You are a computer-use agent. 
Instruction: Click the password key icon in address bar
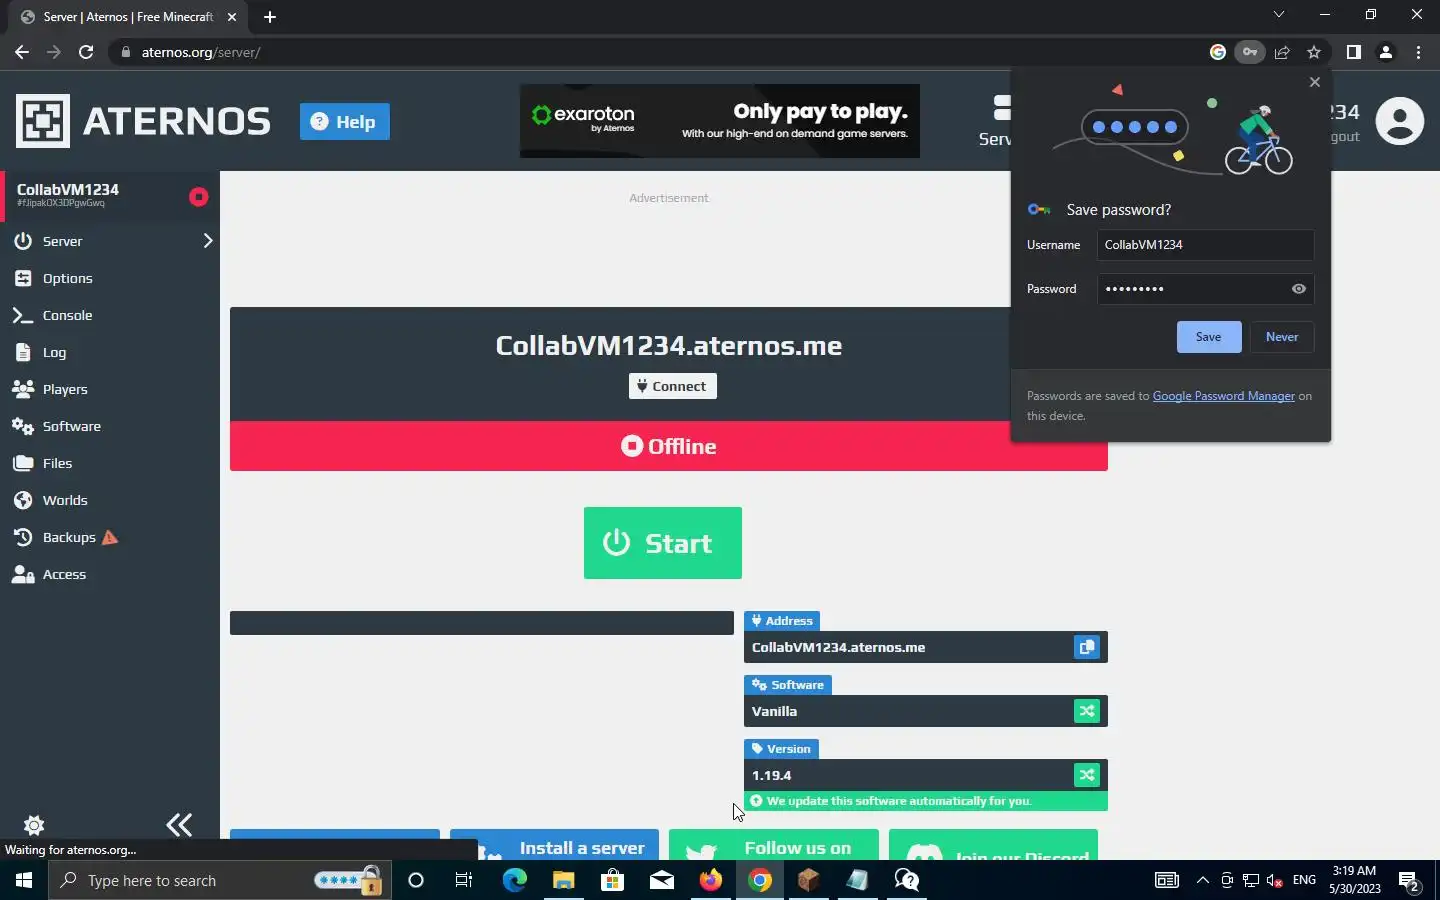pos(1250,52)
